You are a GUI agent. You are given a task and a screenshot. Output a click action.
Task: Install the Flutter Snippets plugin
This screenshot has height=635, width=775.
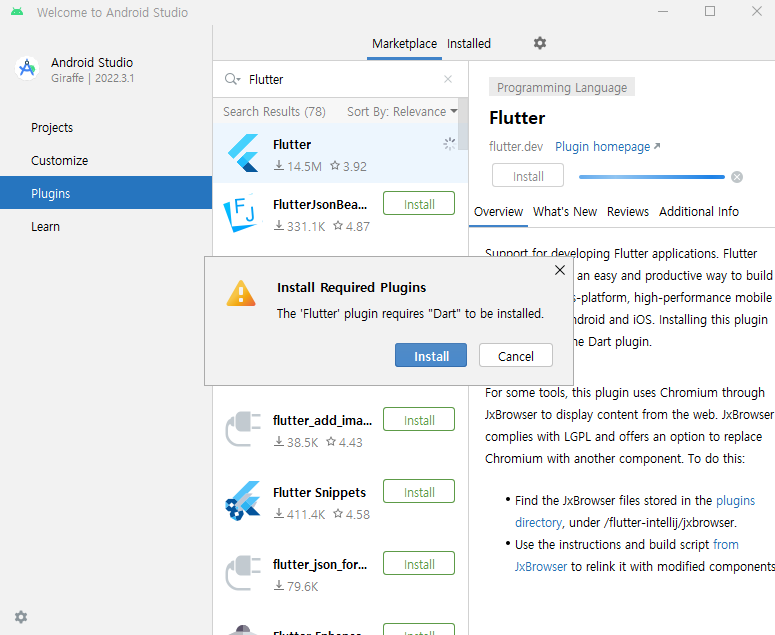[419, 492]
